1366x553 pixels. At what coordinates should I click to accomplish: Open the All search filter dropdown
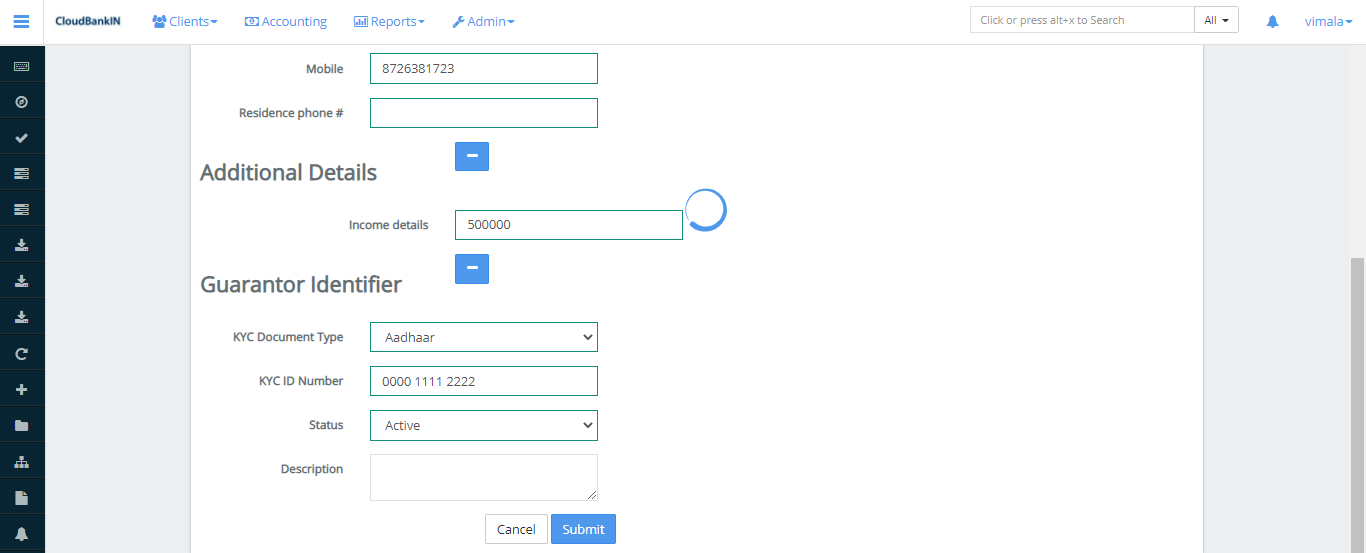[x=1216, y=20]
